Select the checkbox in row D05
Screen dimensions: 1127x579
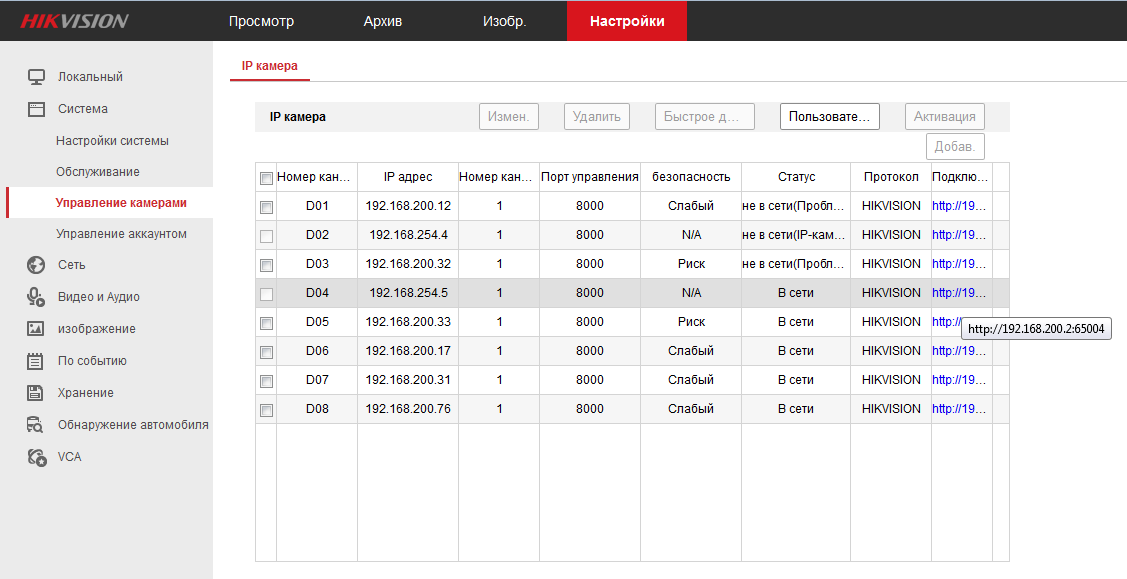click(266, 323)
